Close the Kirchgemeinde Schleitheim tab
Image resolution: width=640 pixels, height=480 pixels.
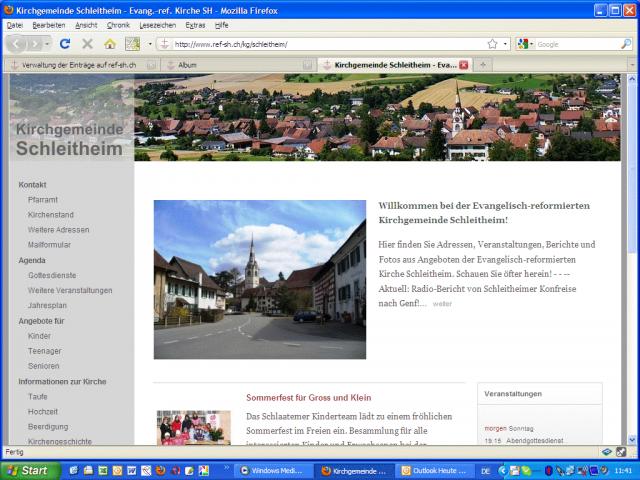click(464, 64)
